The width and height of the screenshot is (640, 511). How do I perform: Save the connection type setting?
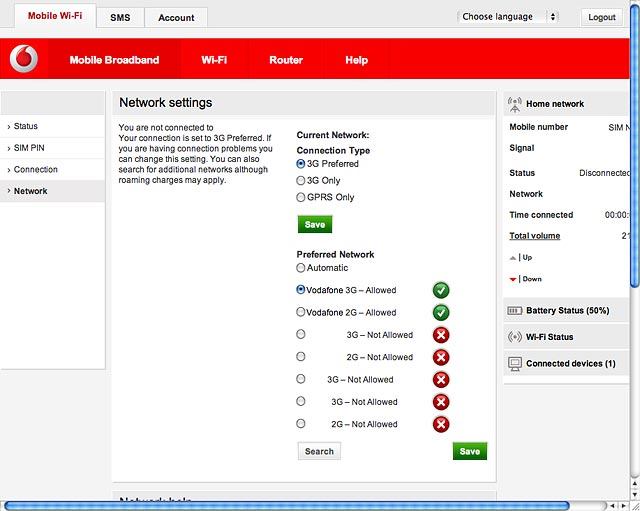click(315, 224)
